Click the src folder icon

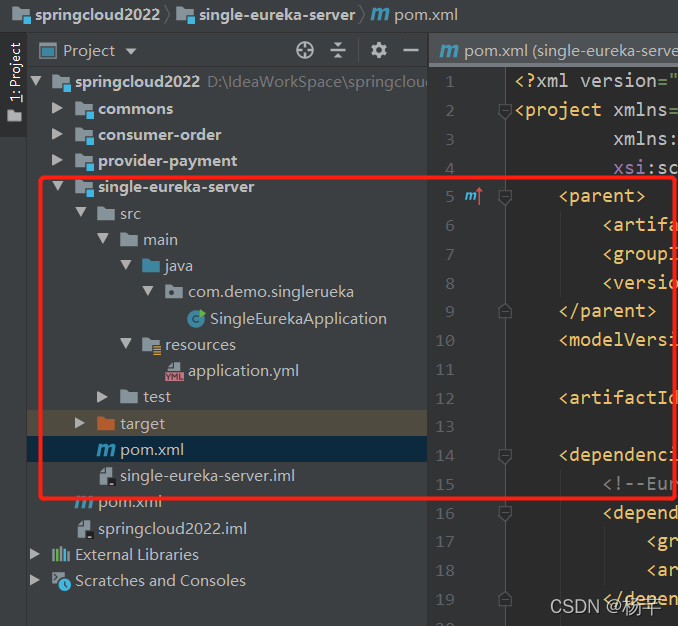click(106, 214)
